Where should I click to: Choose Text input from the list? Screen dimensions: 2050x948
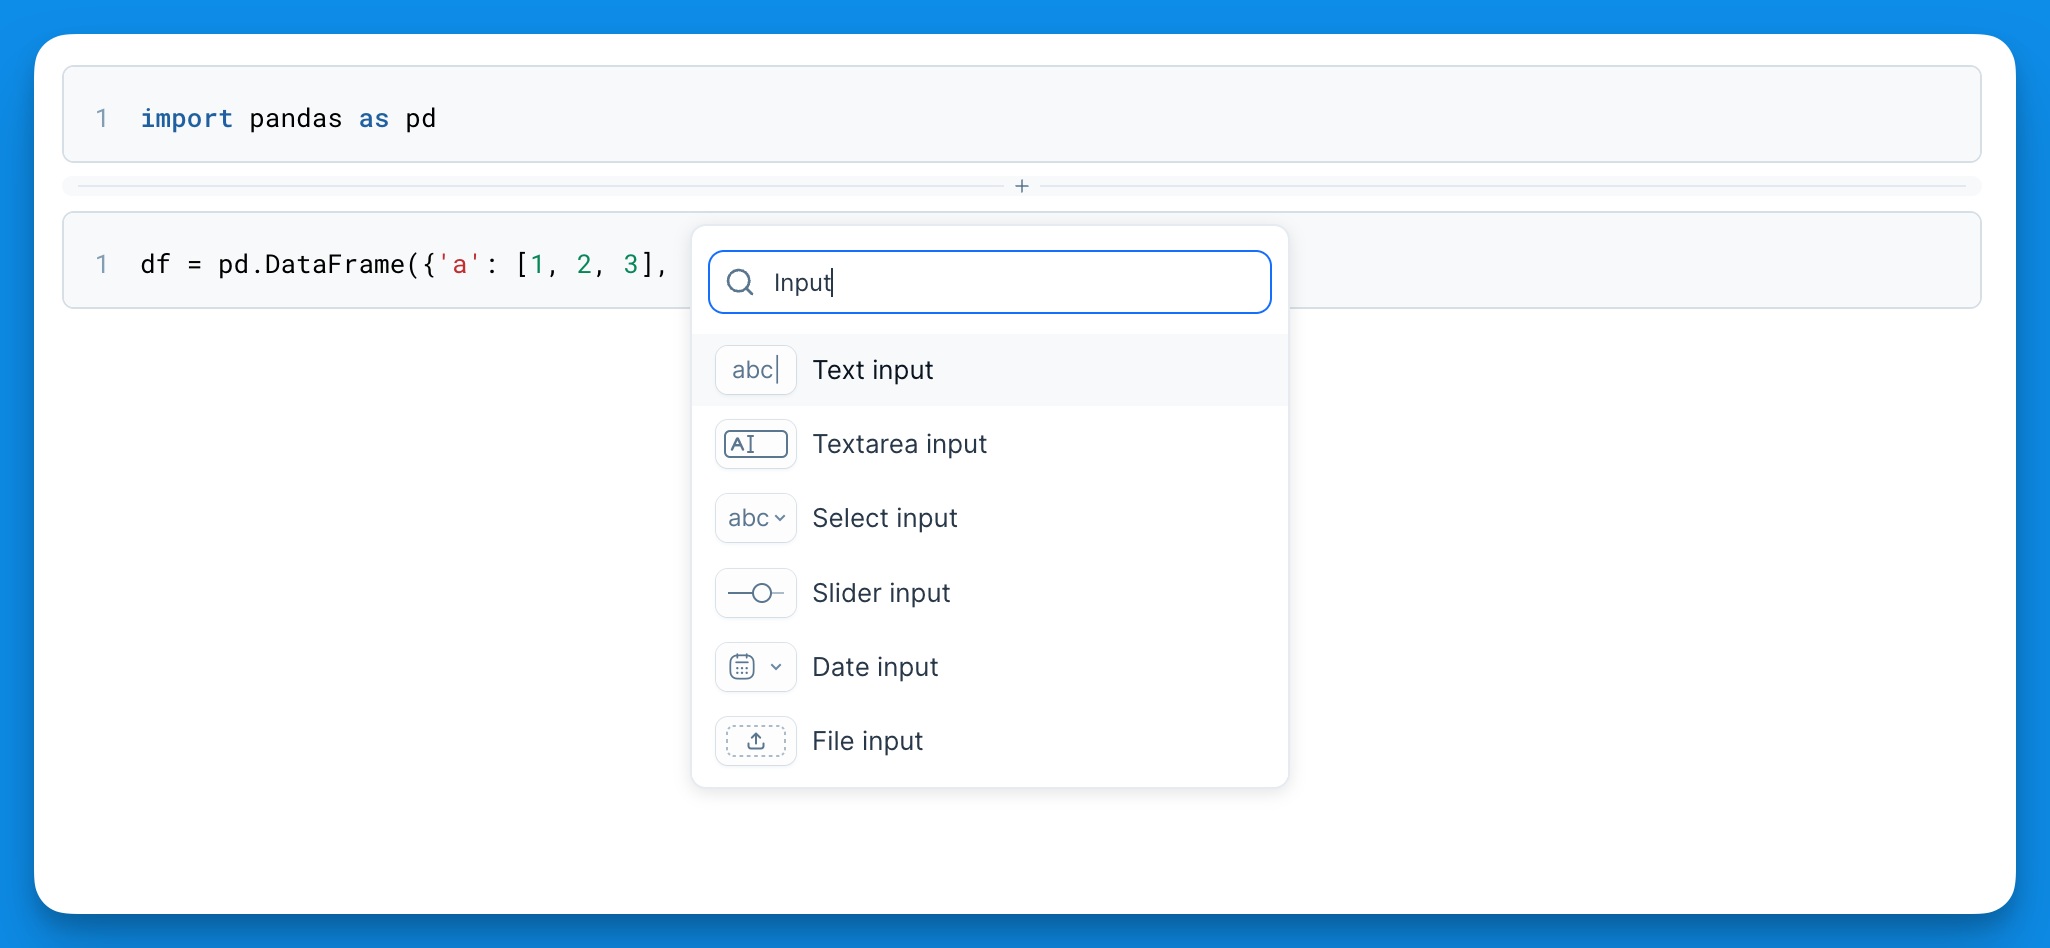[x=990, y=370]
